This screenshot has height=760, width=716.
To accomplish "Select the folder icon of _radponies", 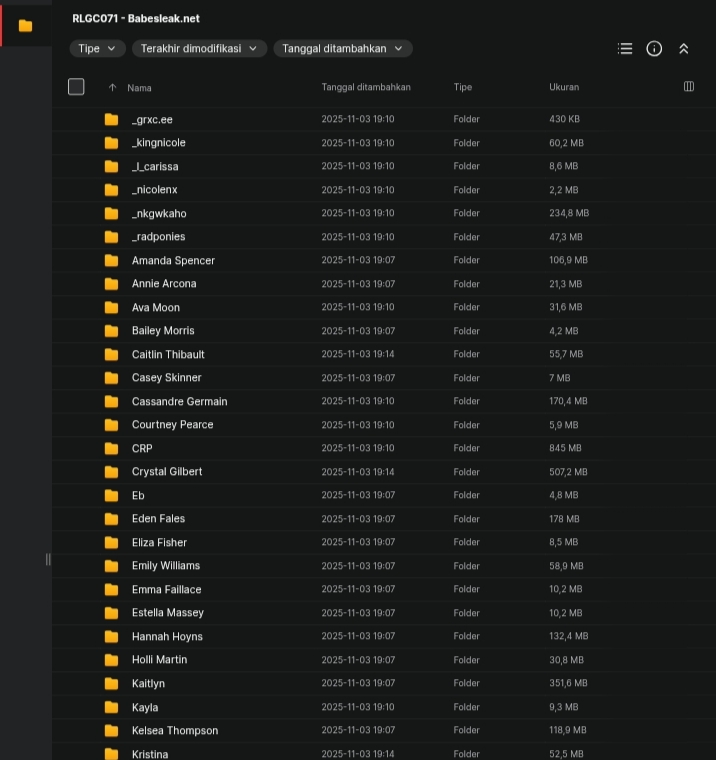I will 111,237.
